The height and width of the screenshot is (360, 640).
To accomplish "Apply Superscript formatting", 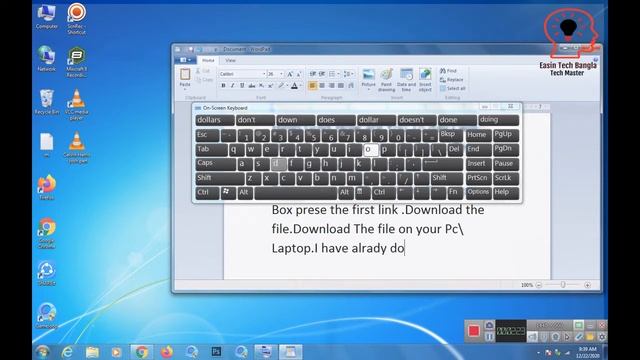I will click(270, 86).
